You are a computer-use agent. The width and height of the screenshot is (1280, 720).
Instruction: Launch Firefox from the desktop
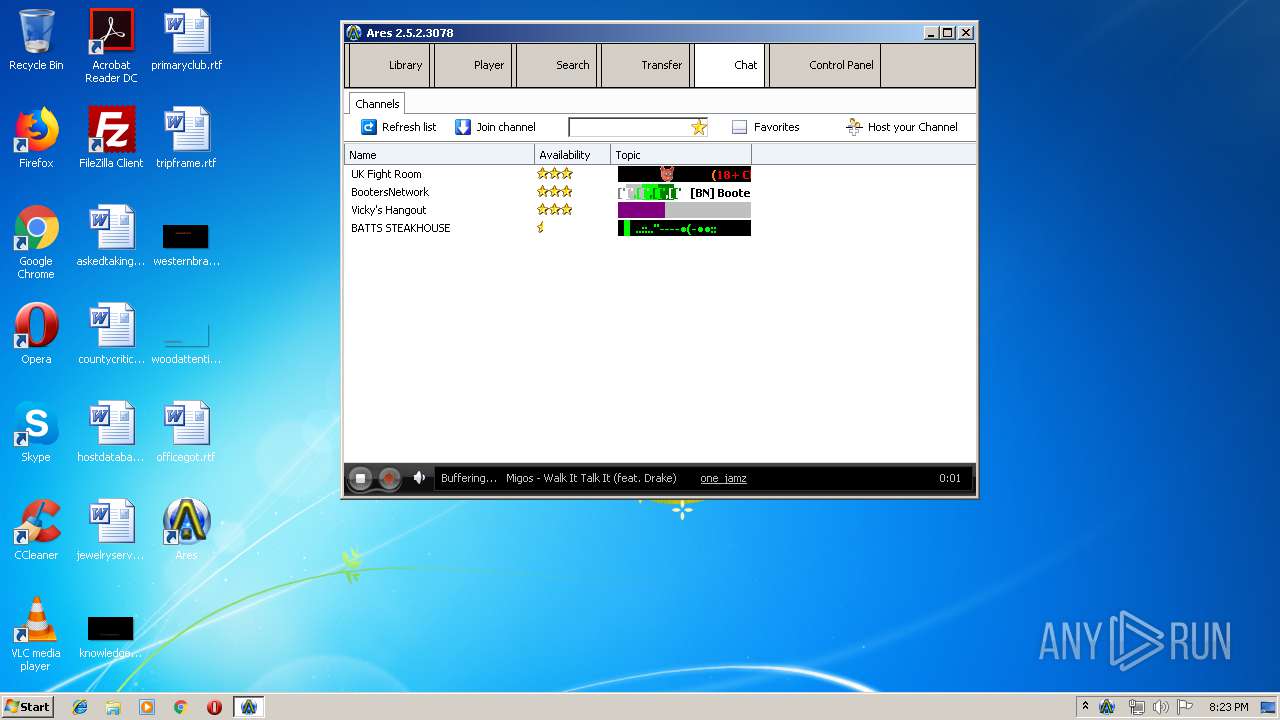(36, 138)
